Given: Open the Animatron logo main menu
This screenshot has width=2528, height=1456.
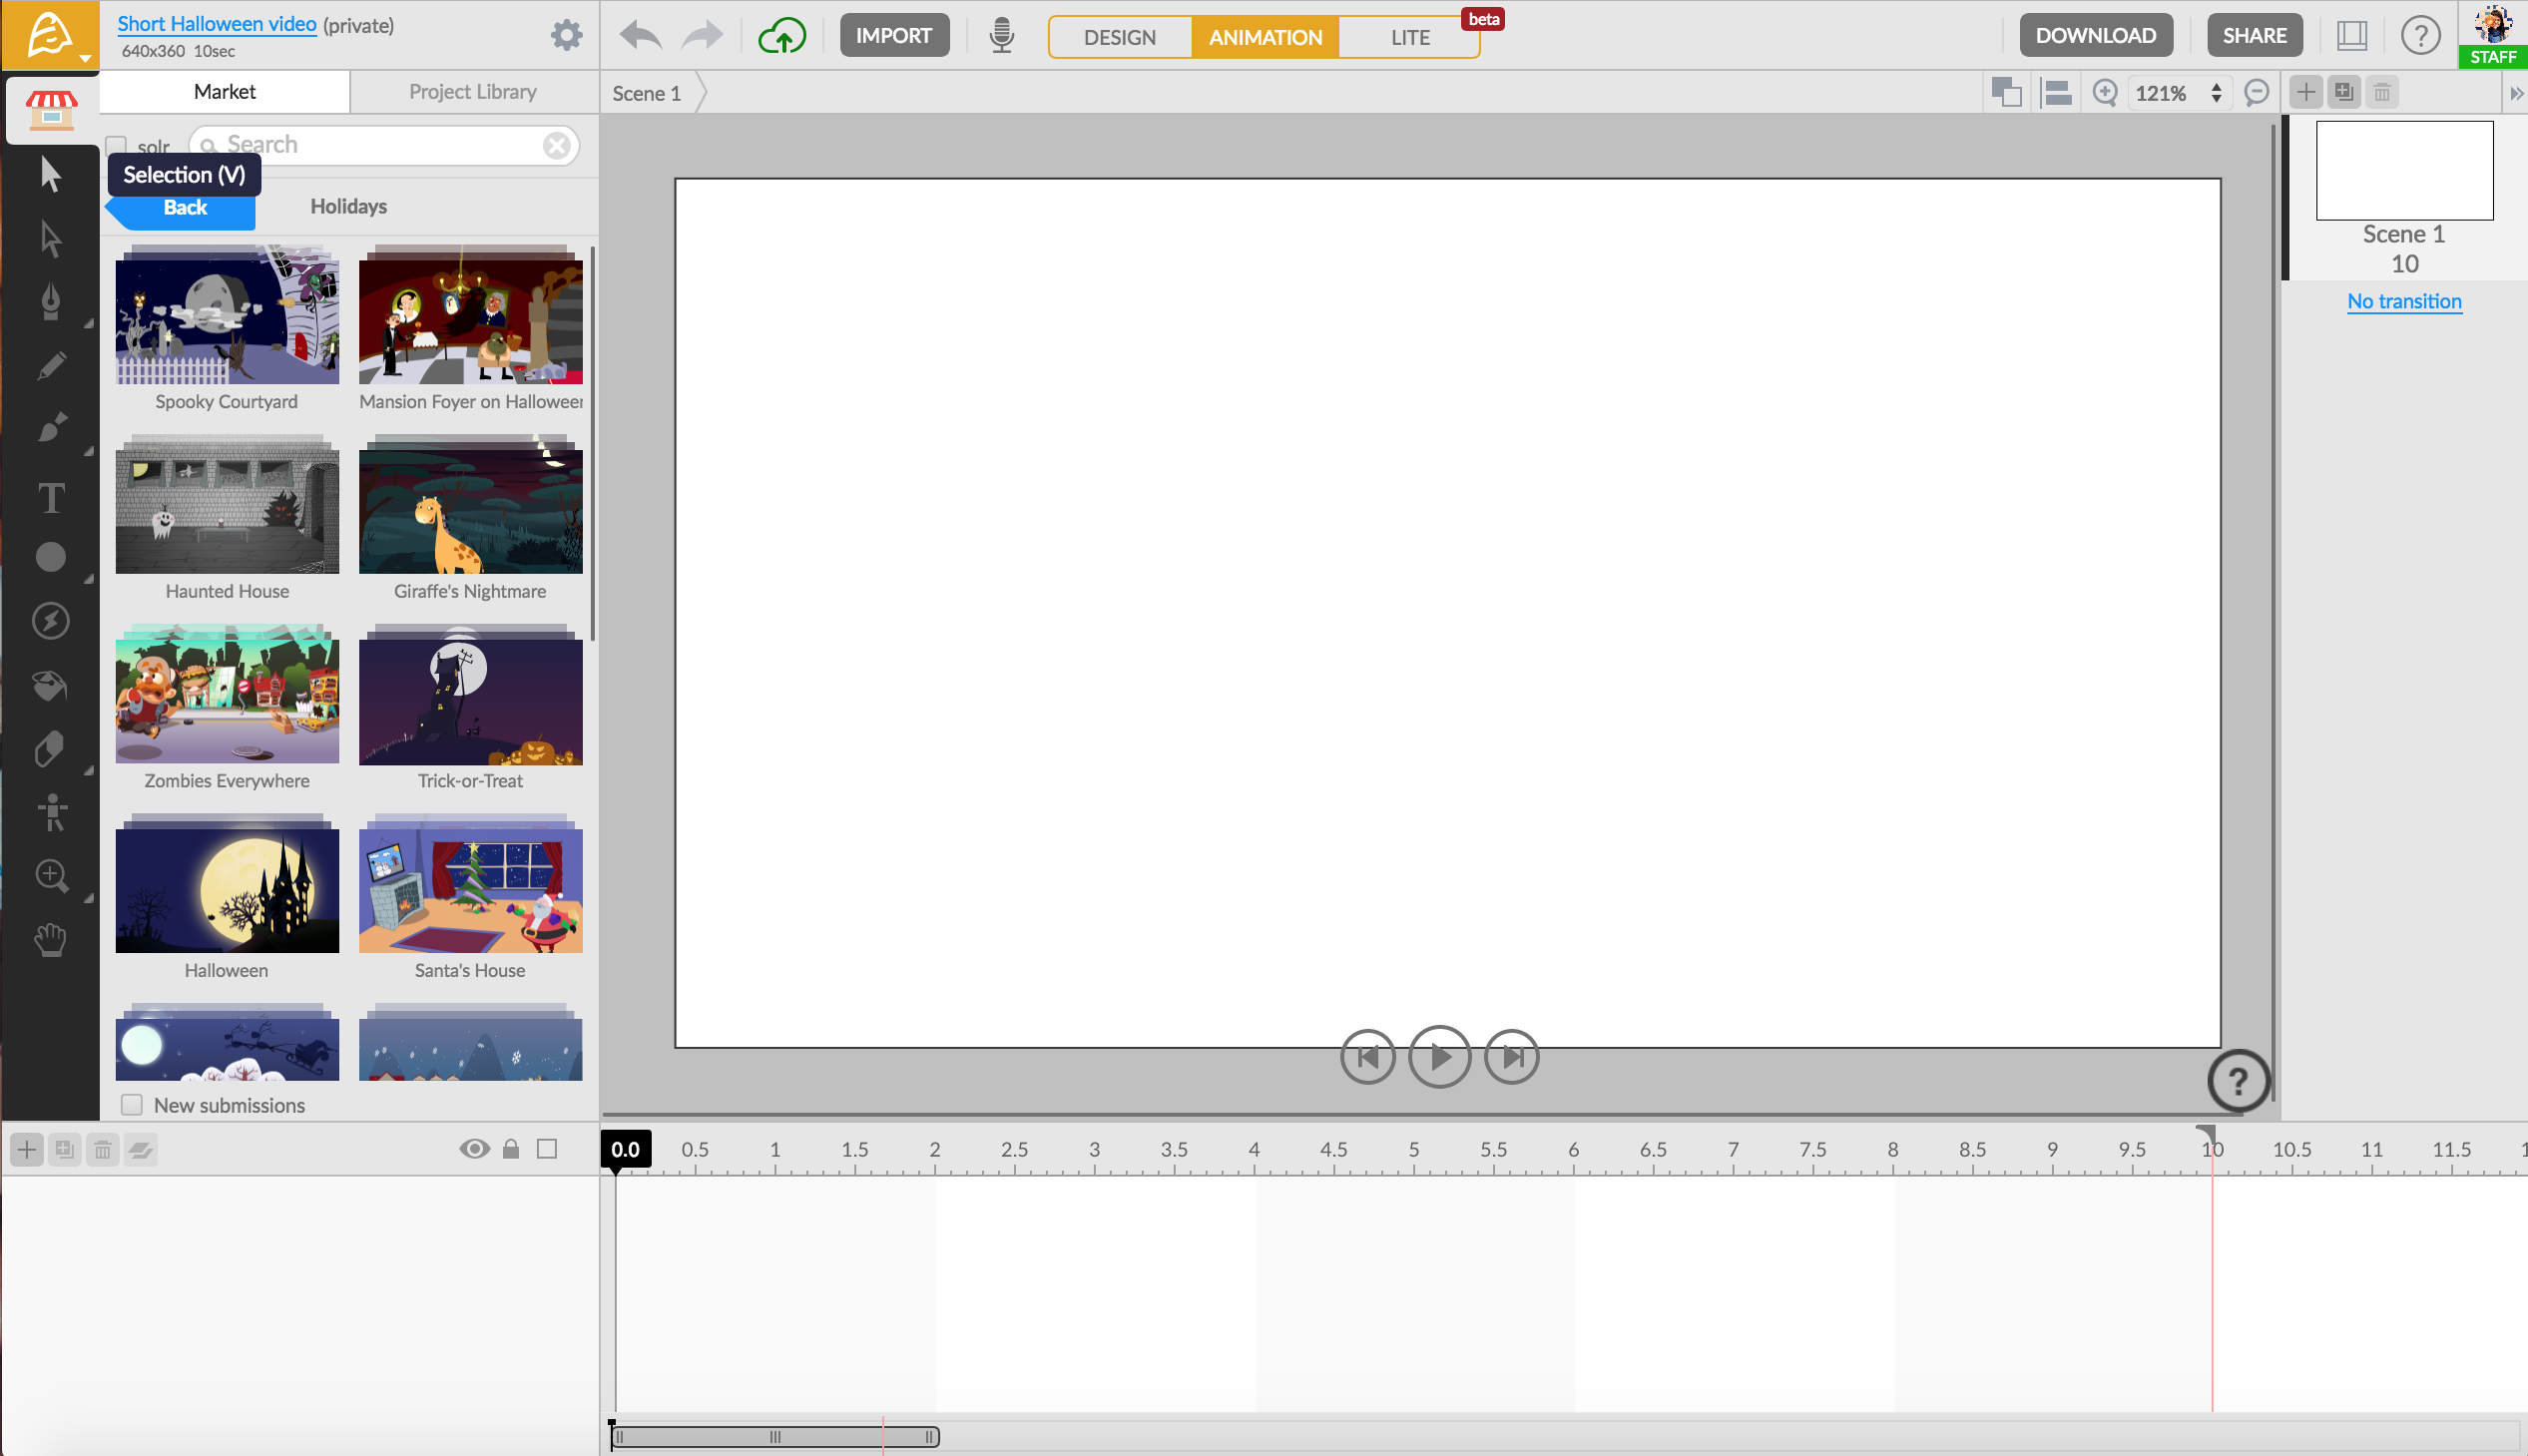Looking at the screenshot, I should 50,35.
